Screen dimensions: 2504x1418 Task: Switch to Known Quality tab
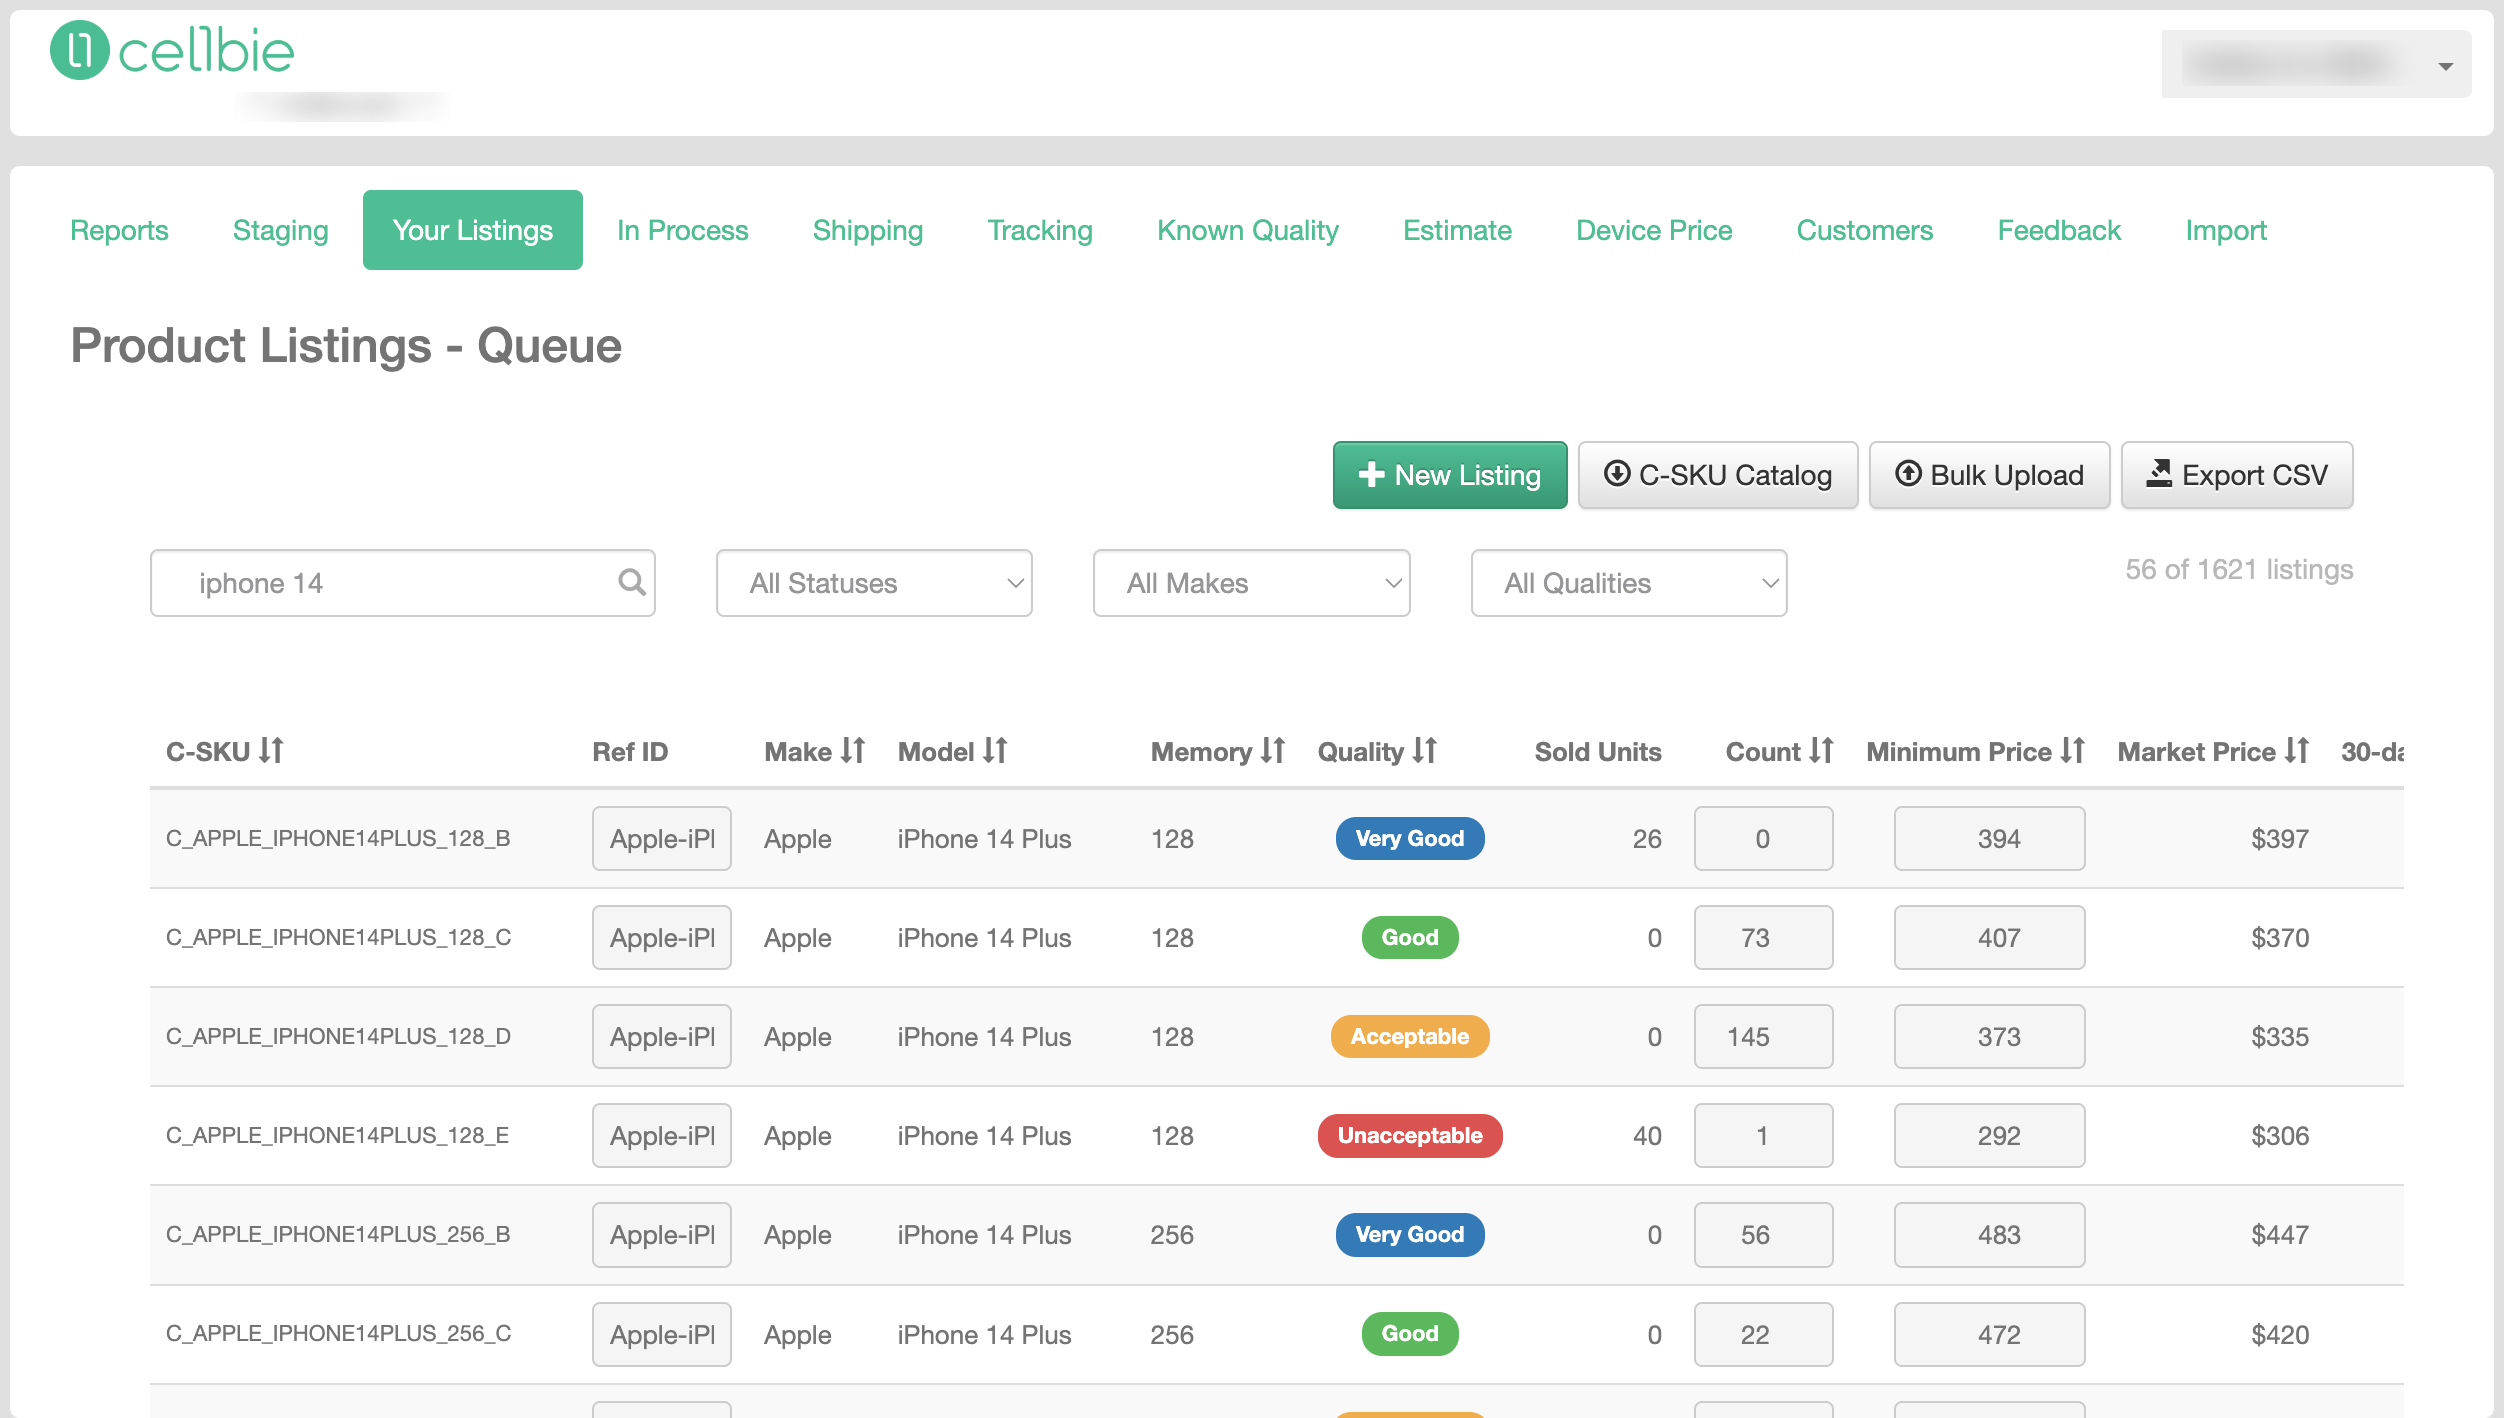pos(1247,230)
